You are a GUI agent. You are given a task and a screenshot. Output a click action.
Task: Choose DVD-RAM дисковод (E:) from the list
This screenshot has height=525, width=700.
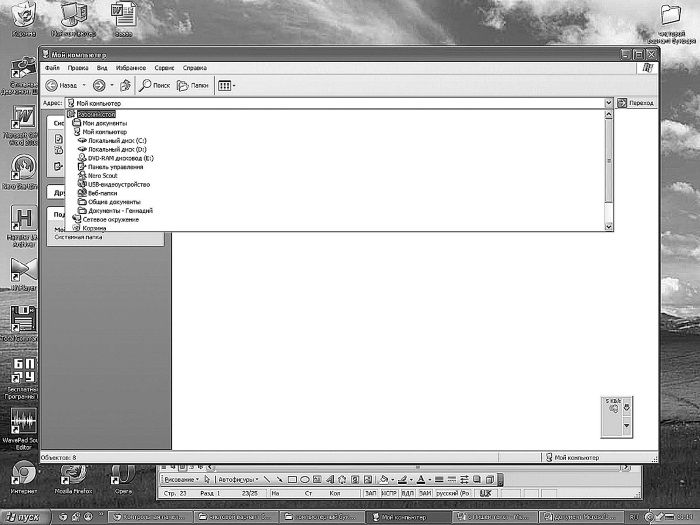(x=120, y=158)
